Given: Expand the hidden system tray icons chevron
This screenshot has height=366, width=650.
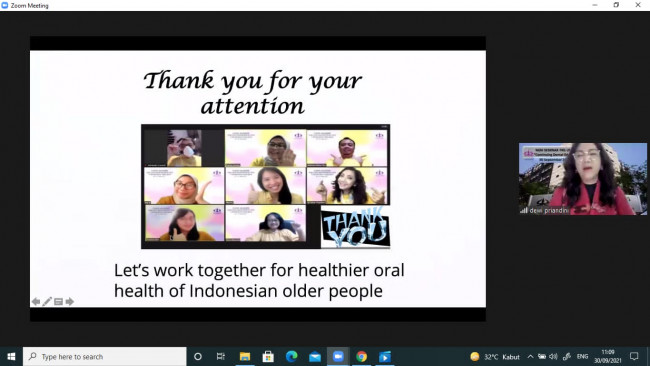Looking at the screenshot, I should point(530,356).
